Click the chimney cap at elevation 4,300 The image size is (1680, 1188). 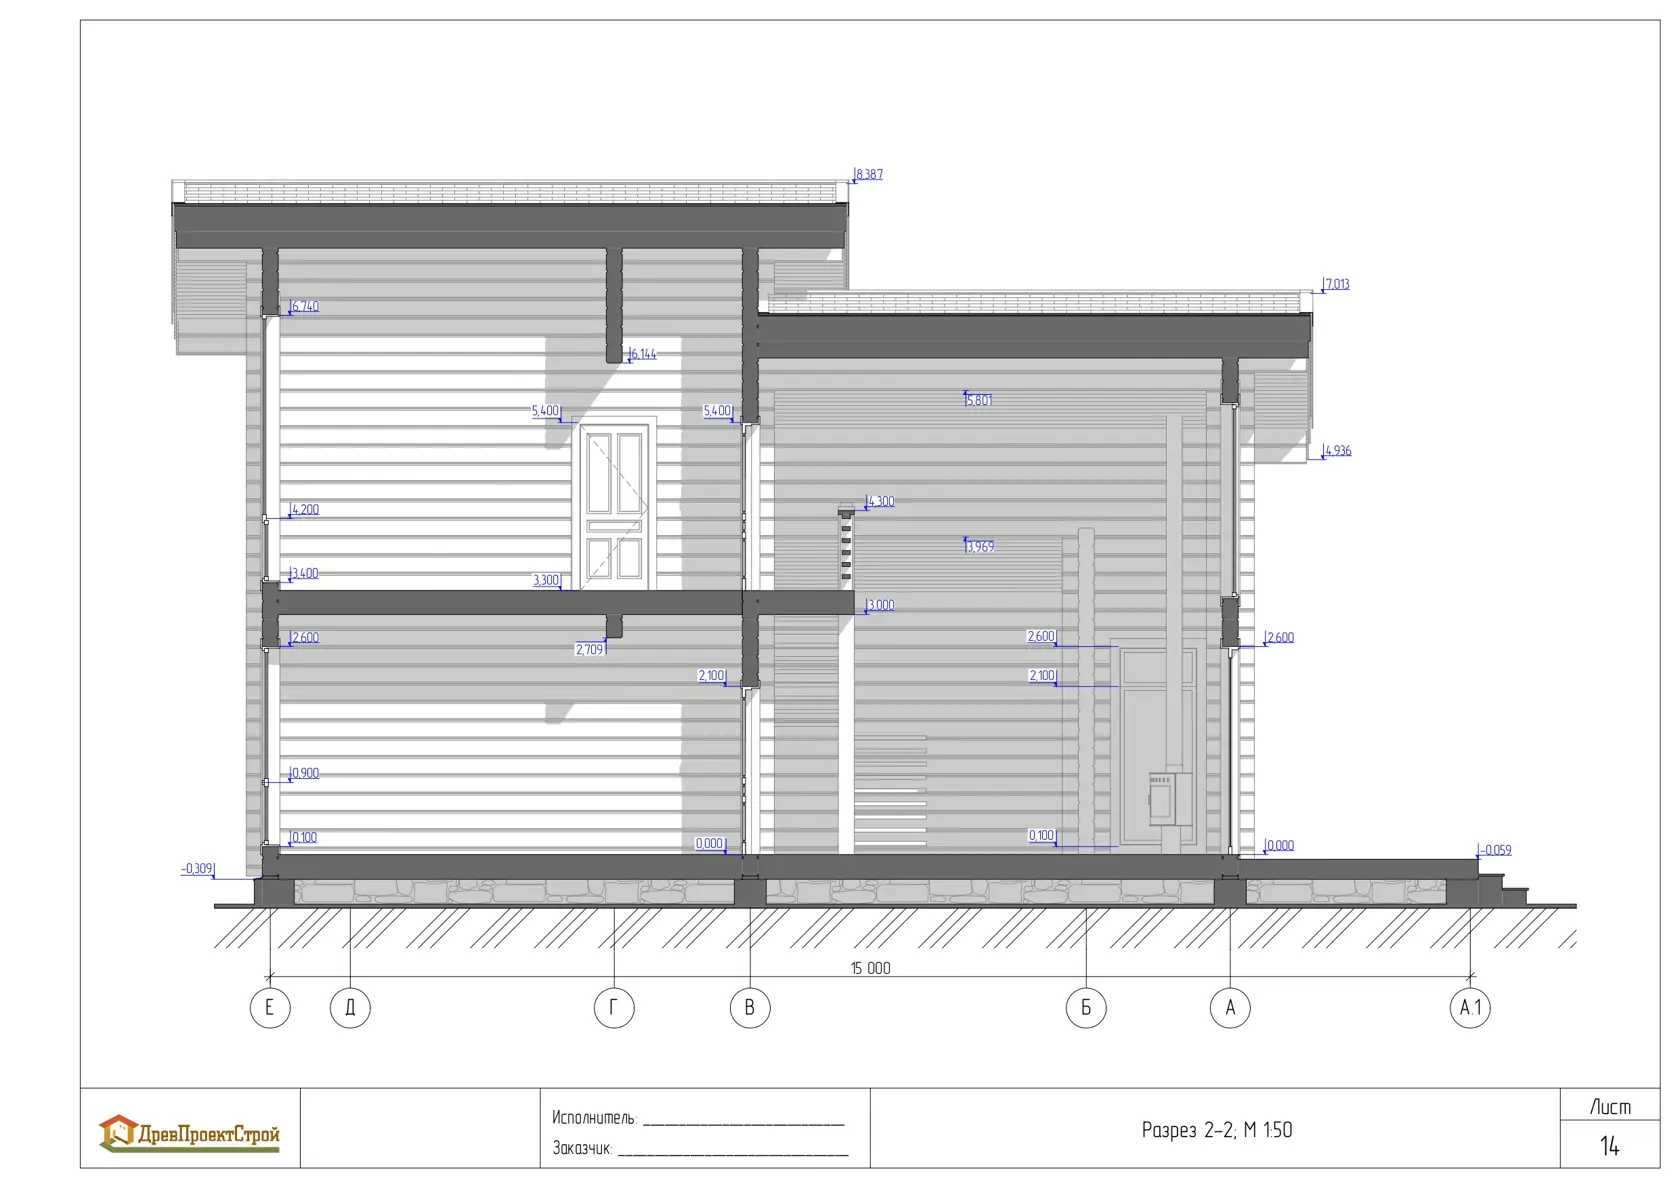click(846, 510)
